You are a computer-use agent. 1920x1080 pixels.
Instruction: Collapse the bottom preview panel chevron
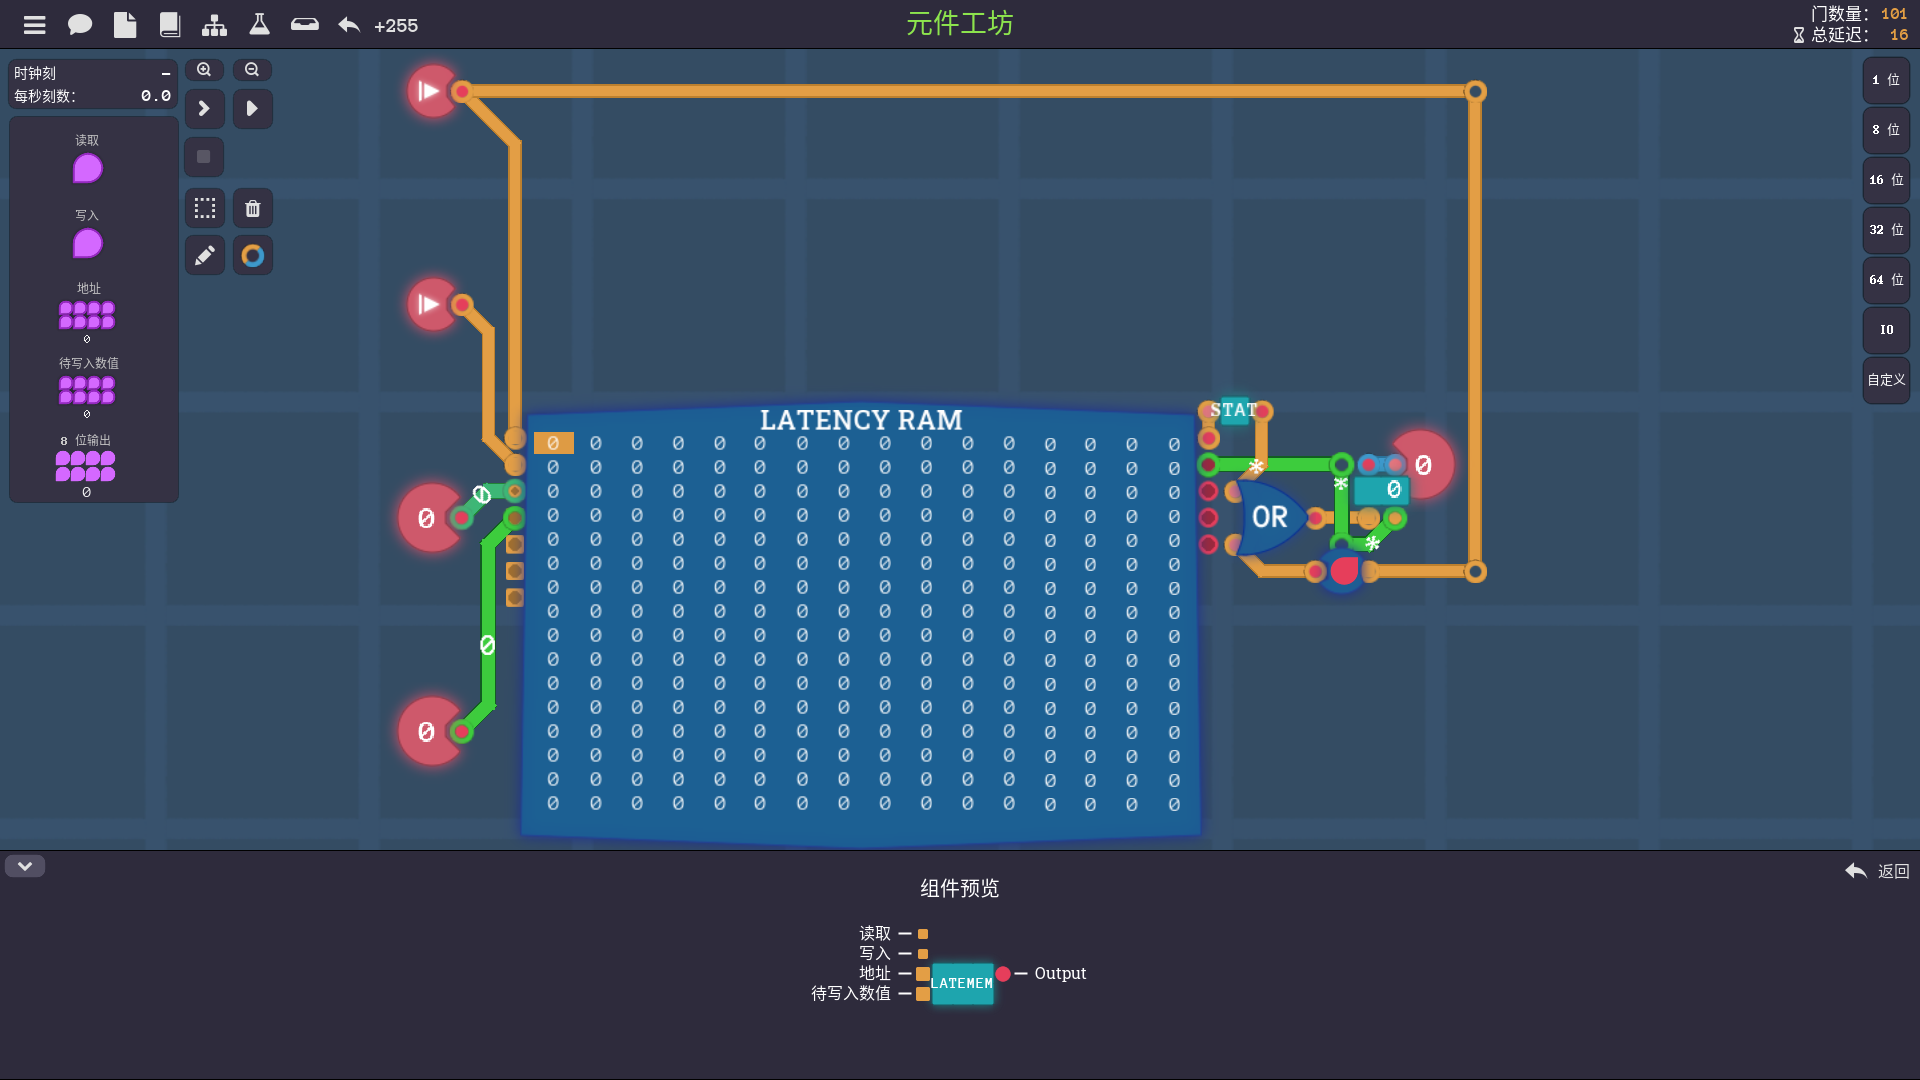click(x=25, y=866)
